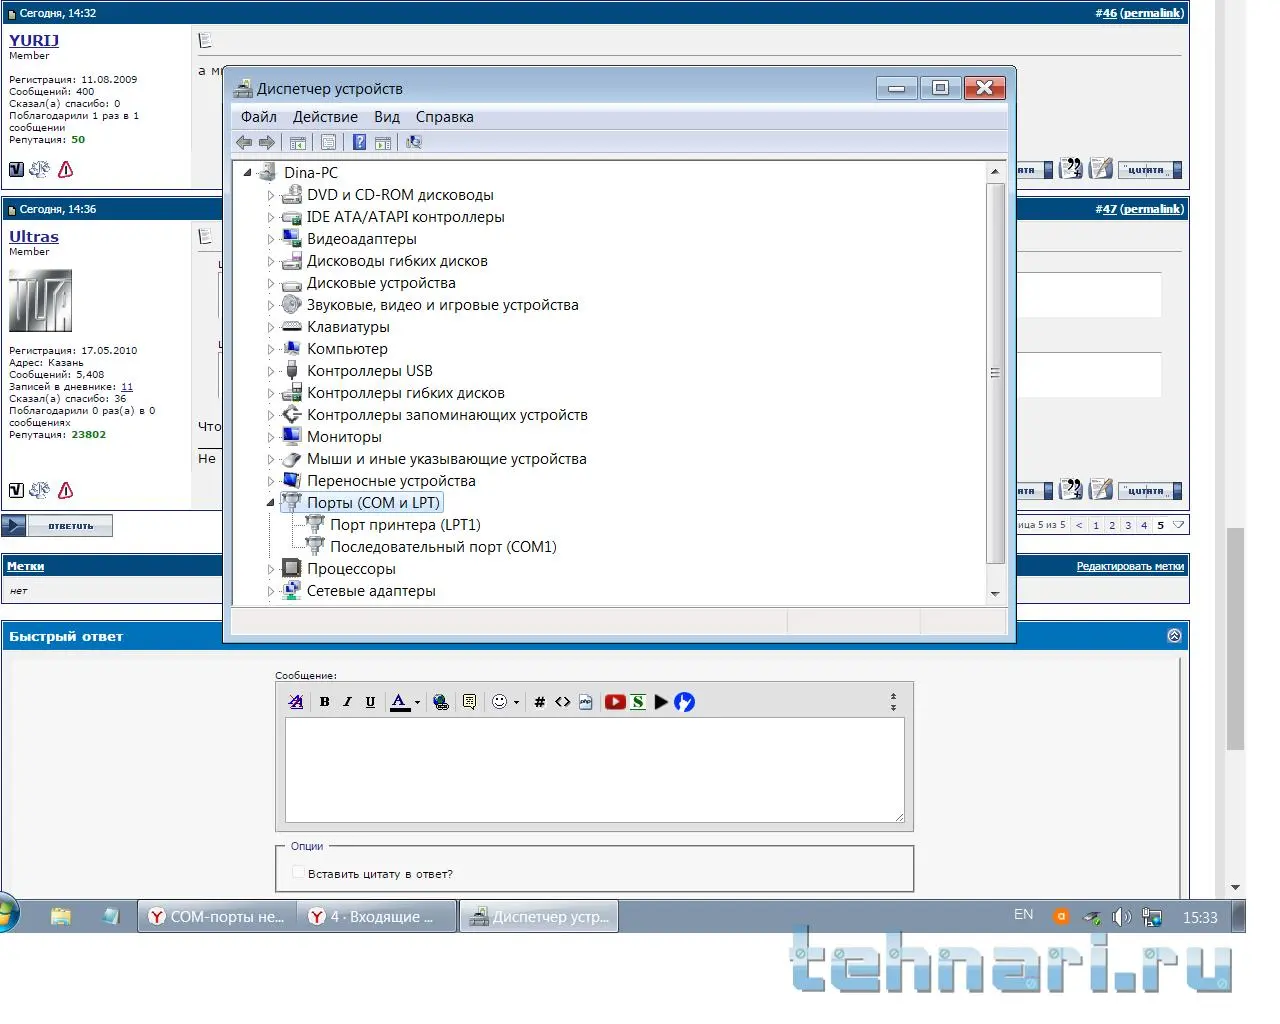
Task: Open the Ultras user profile link
Action: (x=34, y=236)
